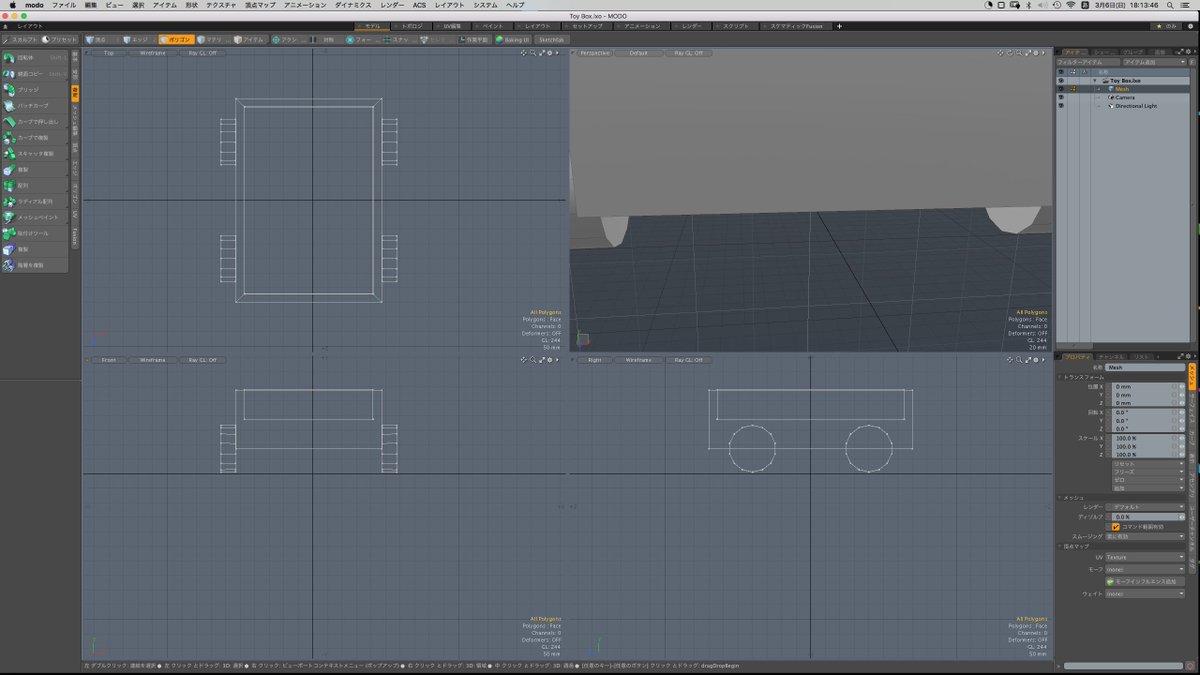Open the ダイナミクス menu
The height and width of the screenshot is (675, 1200).
click(x=354, y=5)
